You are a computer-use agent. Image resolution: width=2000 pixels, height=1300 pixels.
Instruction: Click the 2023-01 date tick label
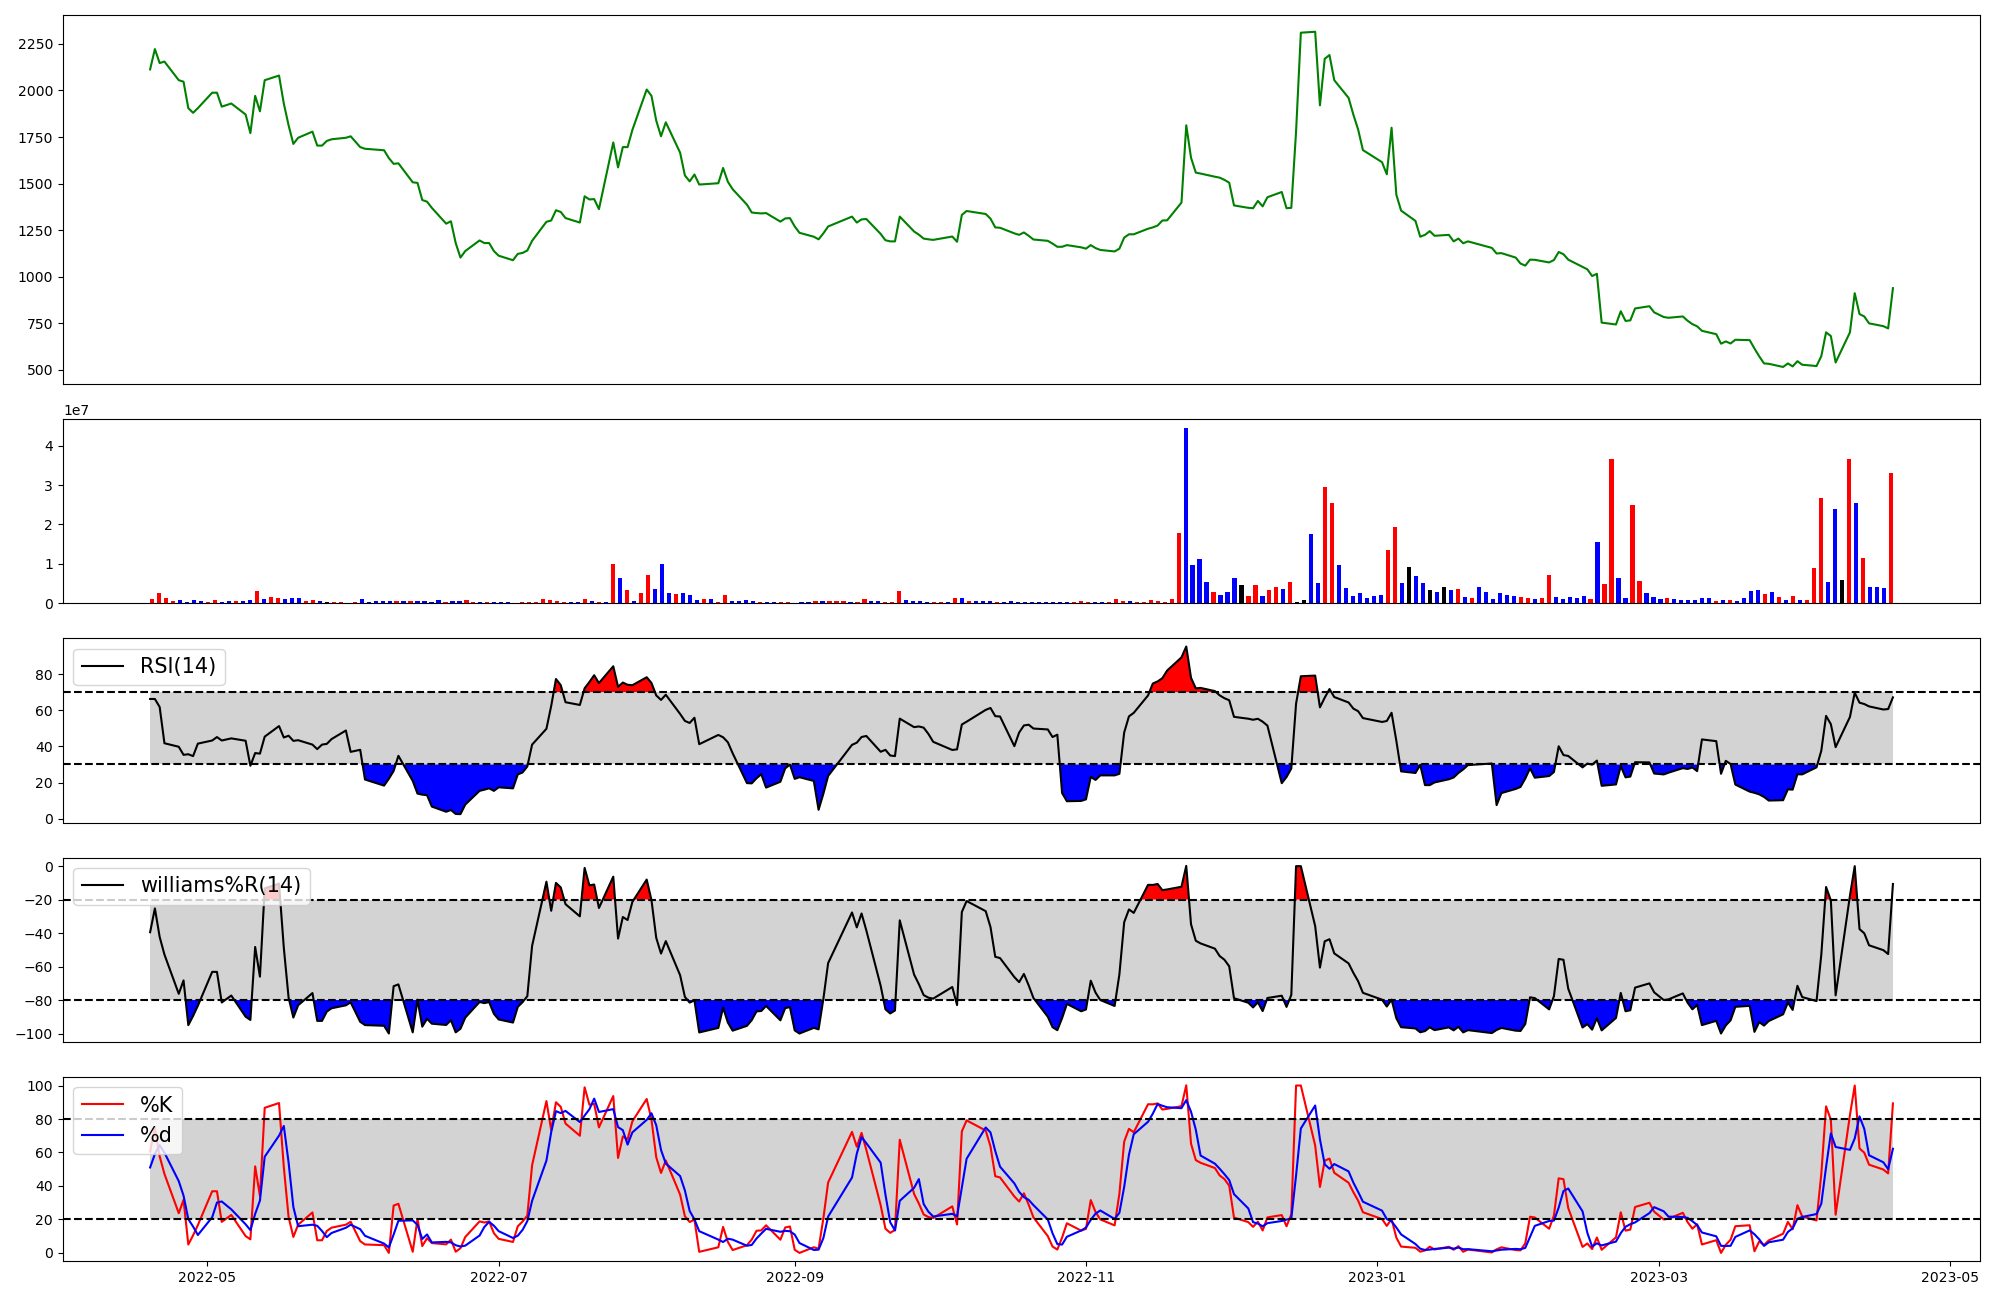click(x=1378, y=1277)
